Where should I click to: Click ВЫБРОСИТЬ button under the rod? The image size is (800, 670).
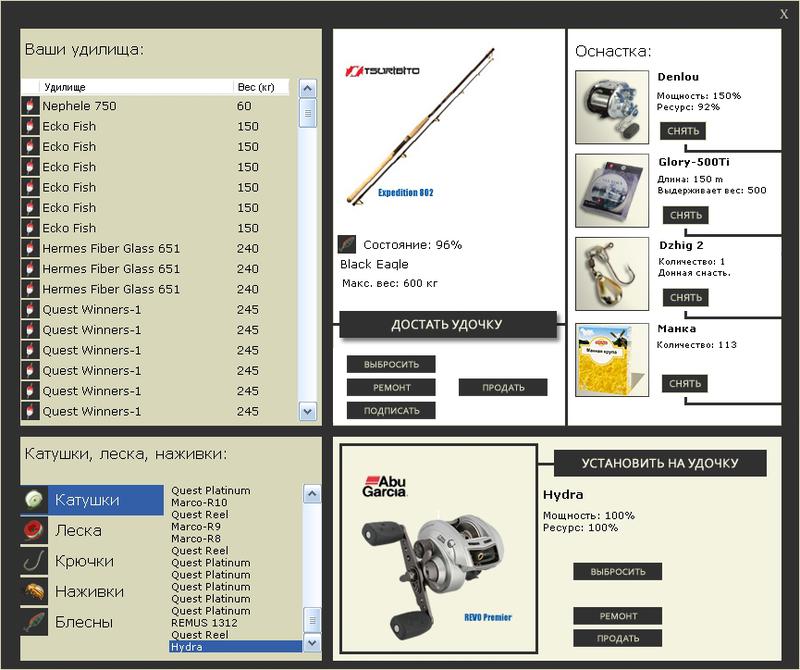[391, 364]
